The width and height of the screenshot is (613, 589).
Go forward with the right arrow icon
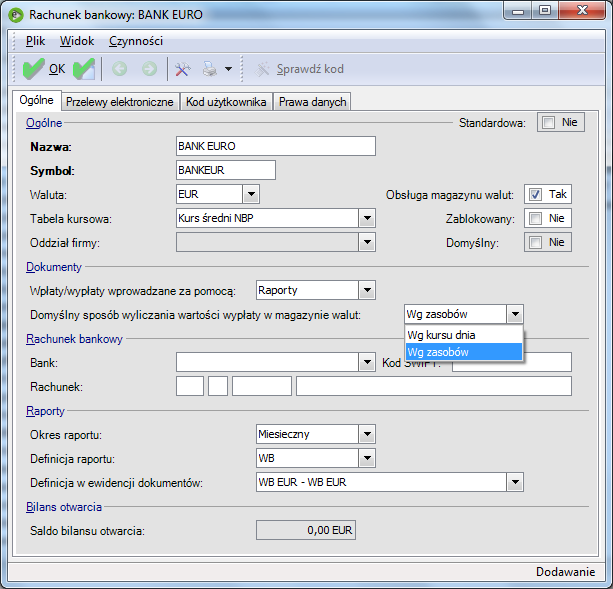pyautogui.click(x=149, y=69)
